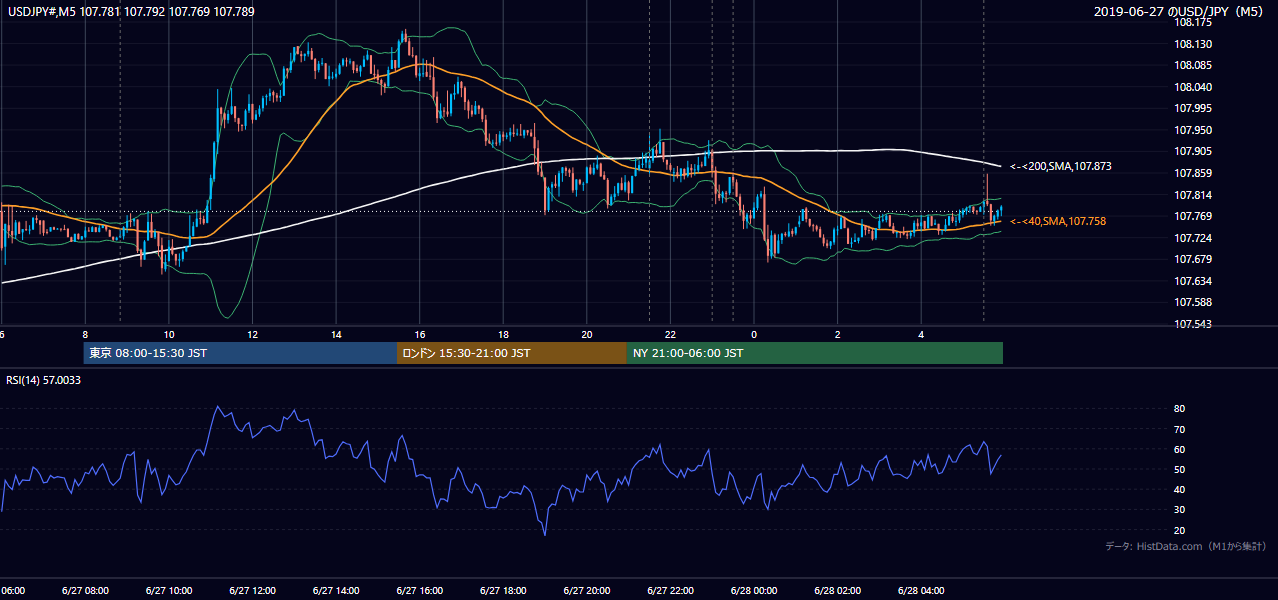Click RSI scale level 80
The width and height of the screenshot is (1278, 600).
1180,409
